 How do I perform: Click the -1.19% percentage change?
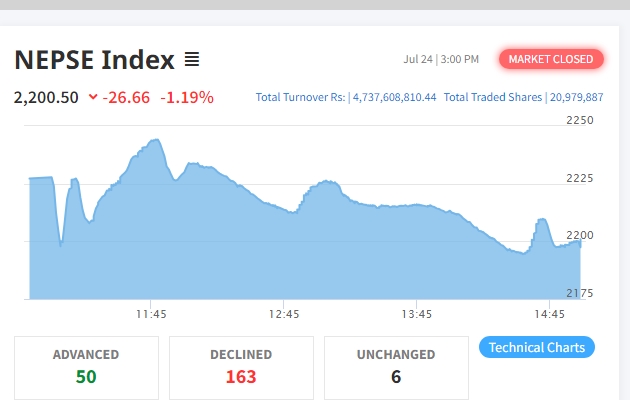coord(189,97)
